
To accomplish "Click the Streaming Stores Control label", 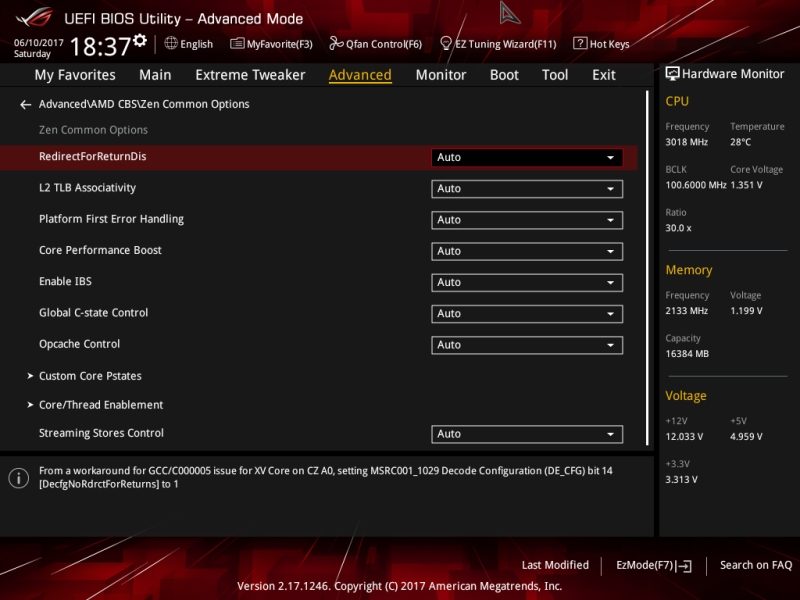I will (102, 433).
